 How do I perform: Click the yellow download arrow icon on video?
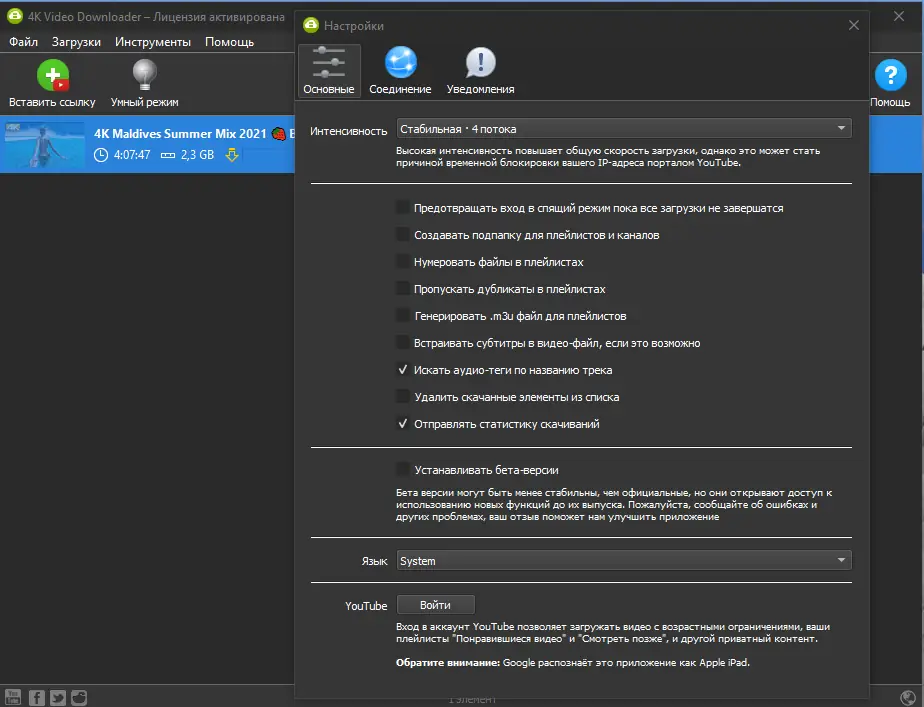point(232,155)
